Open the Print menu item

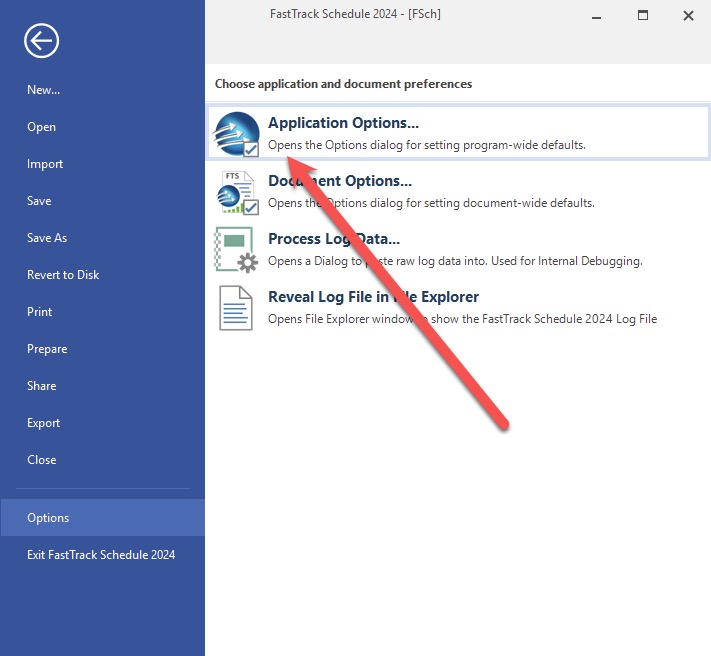[x=40, y=312]
